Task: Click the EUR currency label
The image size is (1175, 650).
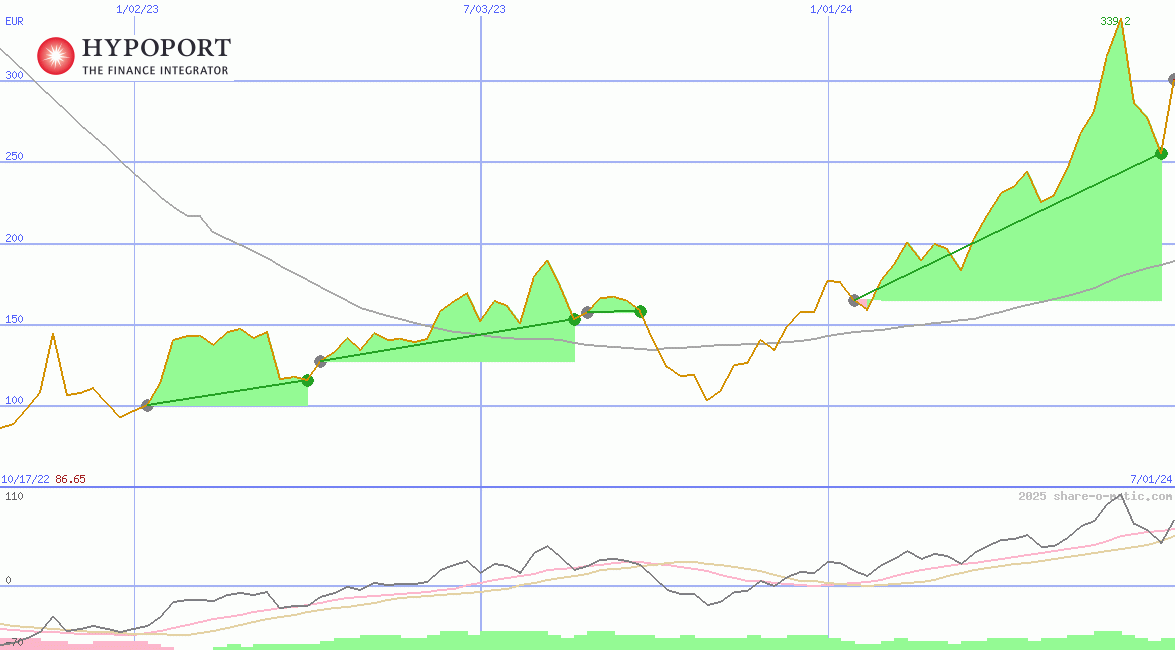Action: coord(14,20)
